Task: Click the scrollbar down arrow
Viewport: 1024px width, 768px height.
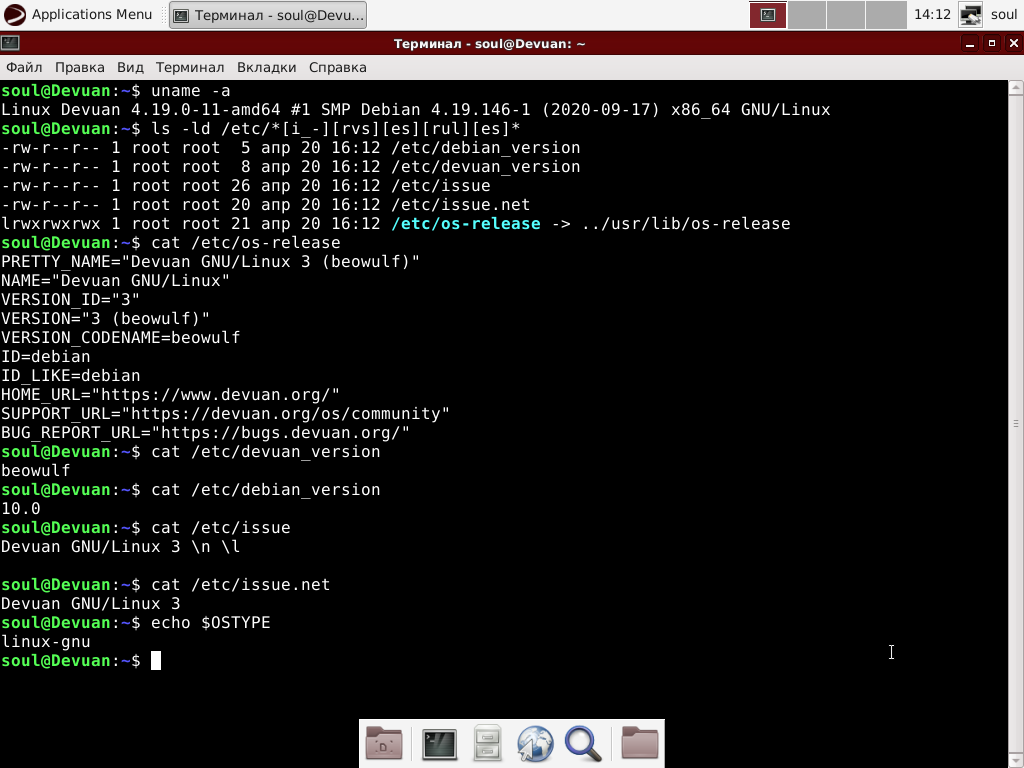Action: (1016, 760)
